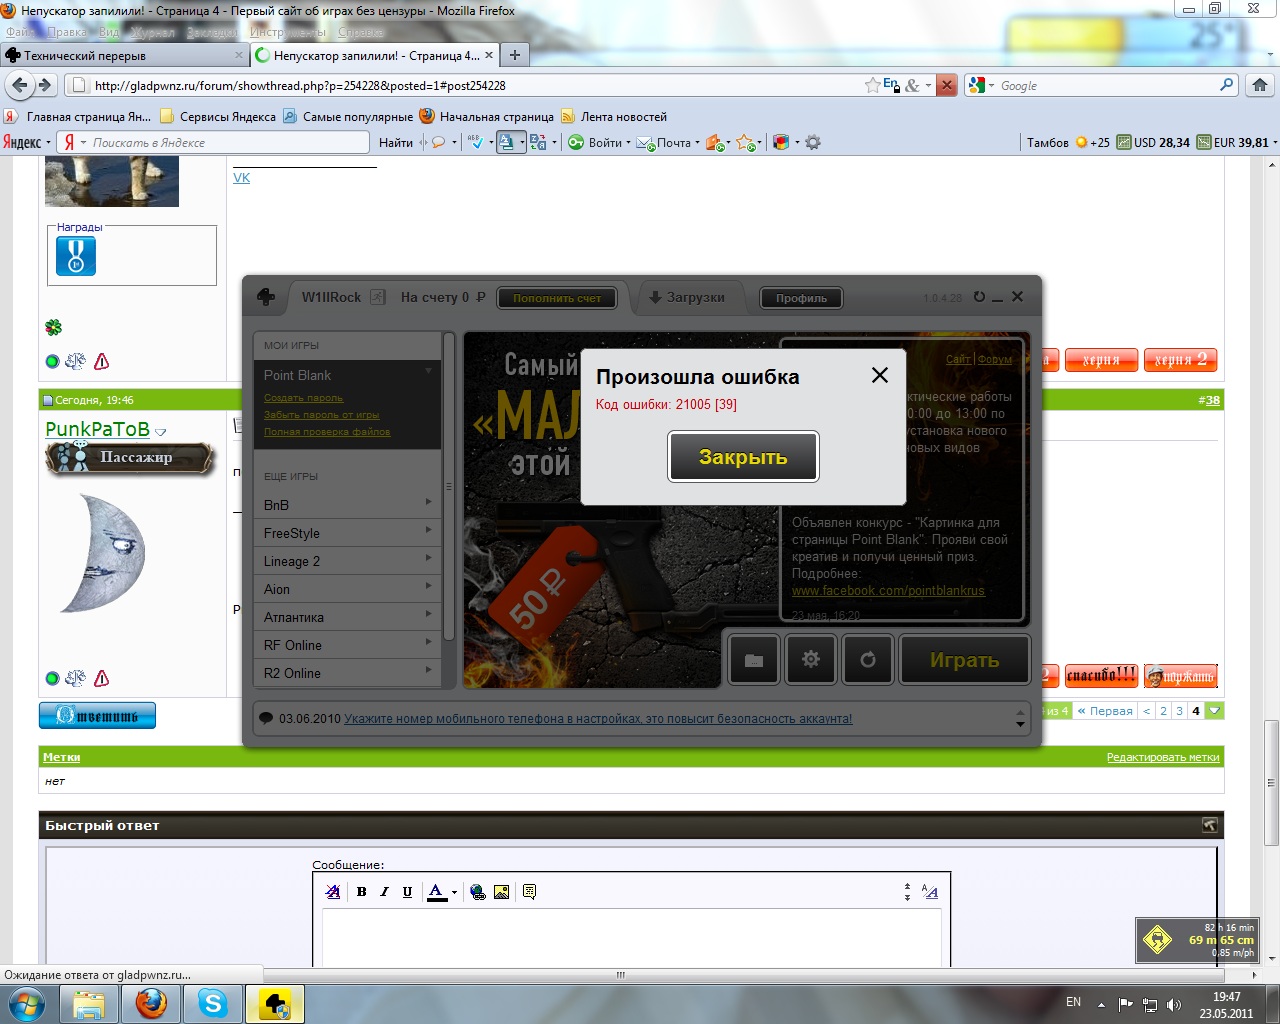Click the Ответить reply button
The width and height of the screenshot is (1280, 1024).
click(x=97, y=715)
